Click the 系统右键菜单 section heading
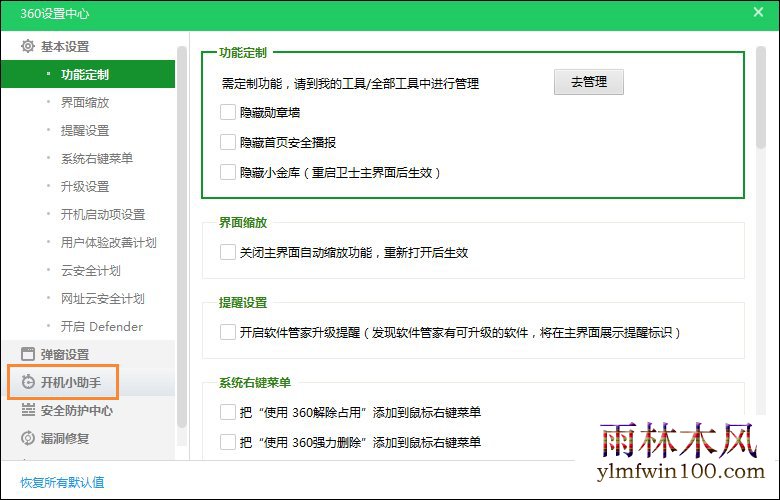This screenshot has width=780, height=500. point(255,383)
